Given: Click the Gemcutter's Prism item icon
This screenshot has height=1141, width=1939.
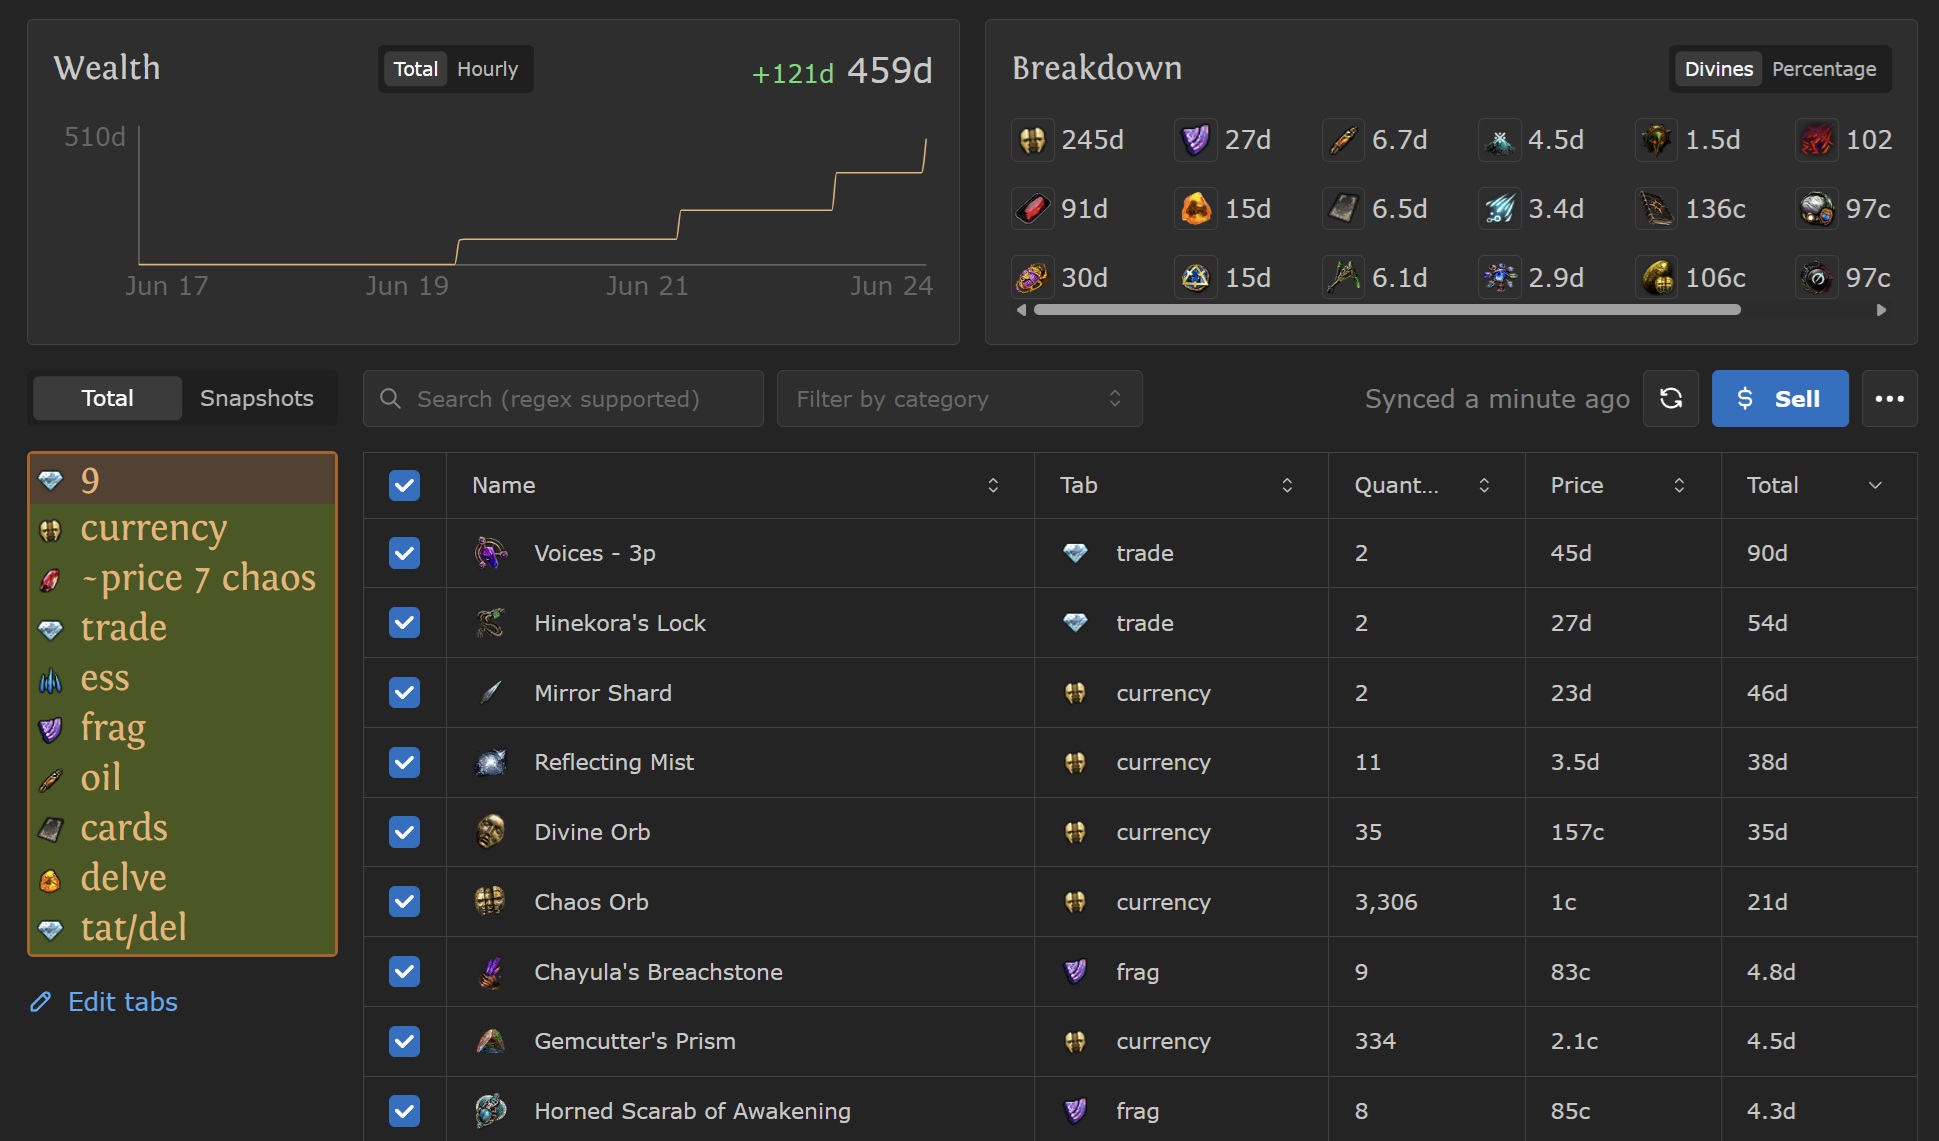Looking at the screenshot, I should pos(490,1041).
